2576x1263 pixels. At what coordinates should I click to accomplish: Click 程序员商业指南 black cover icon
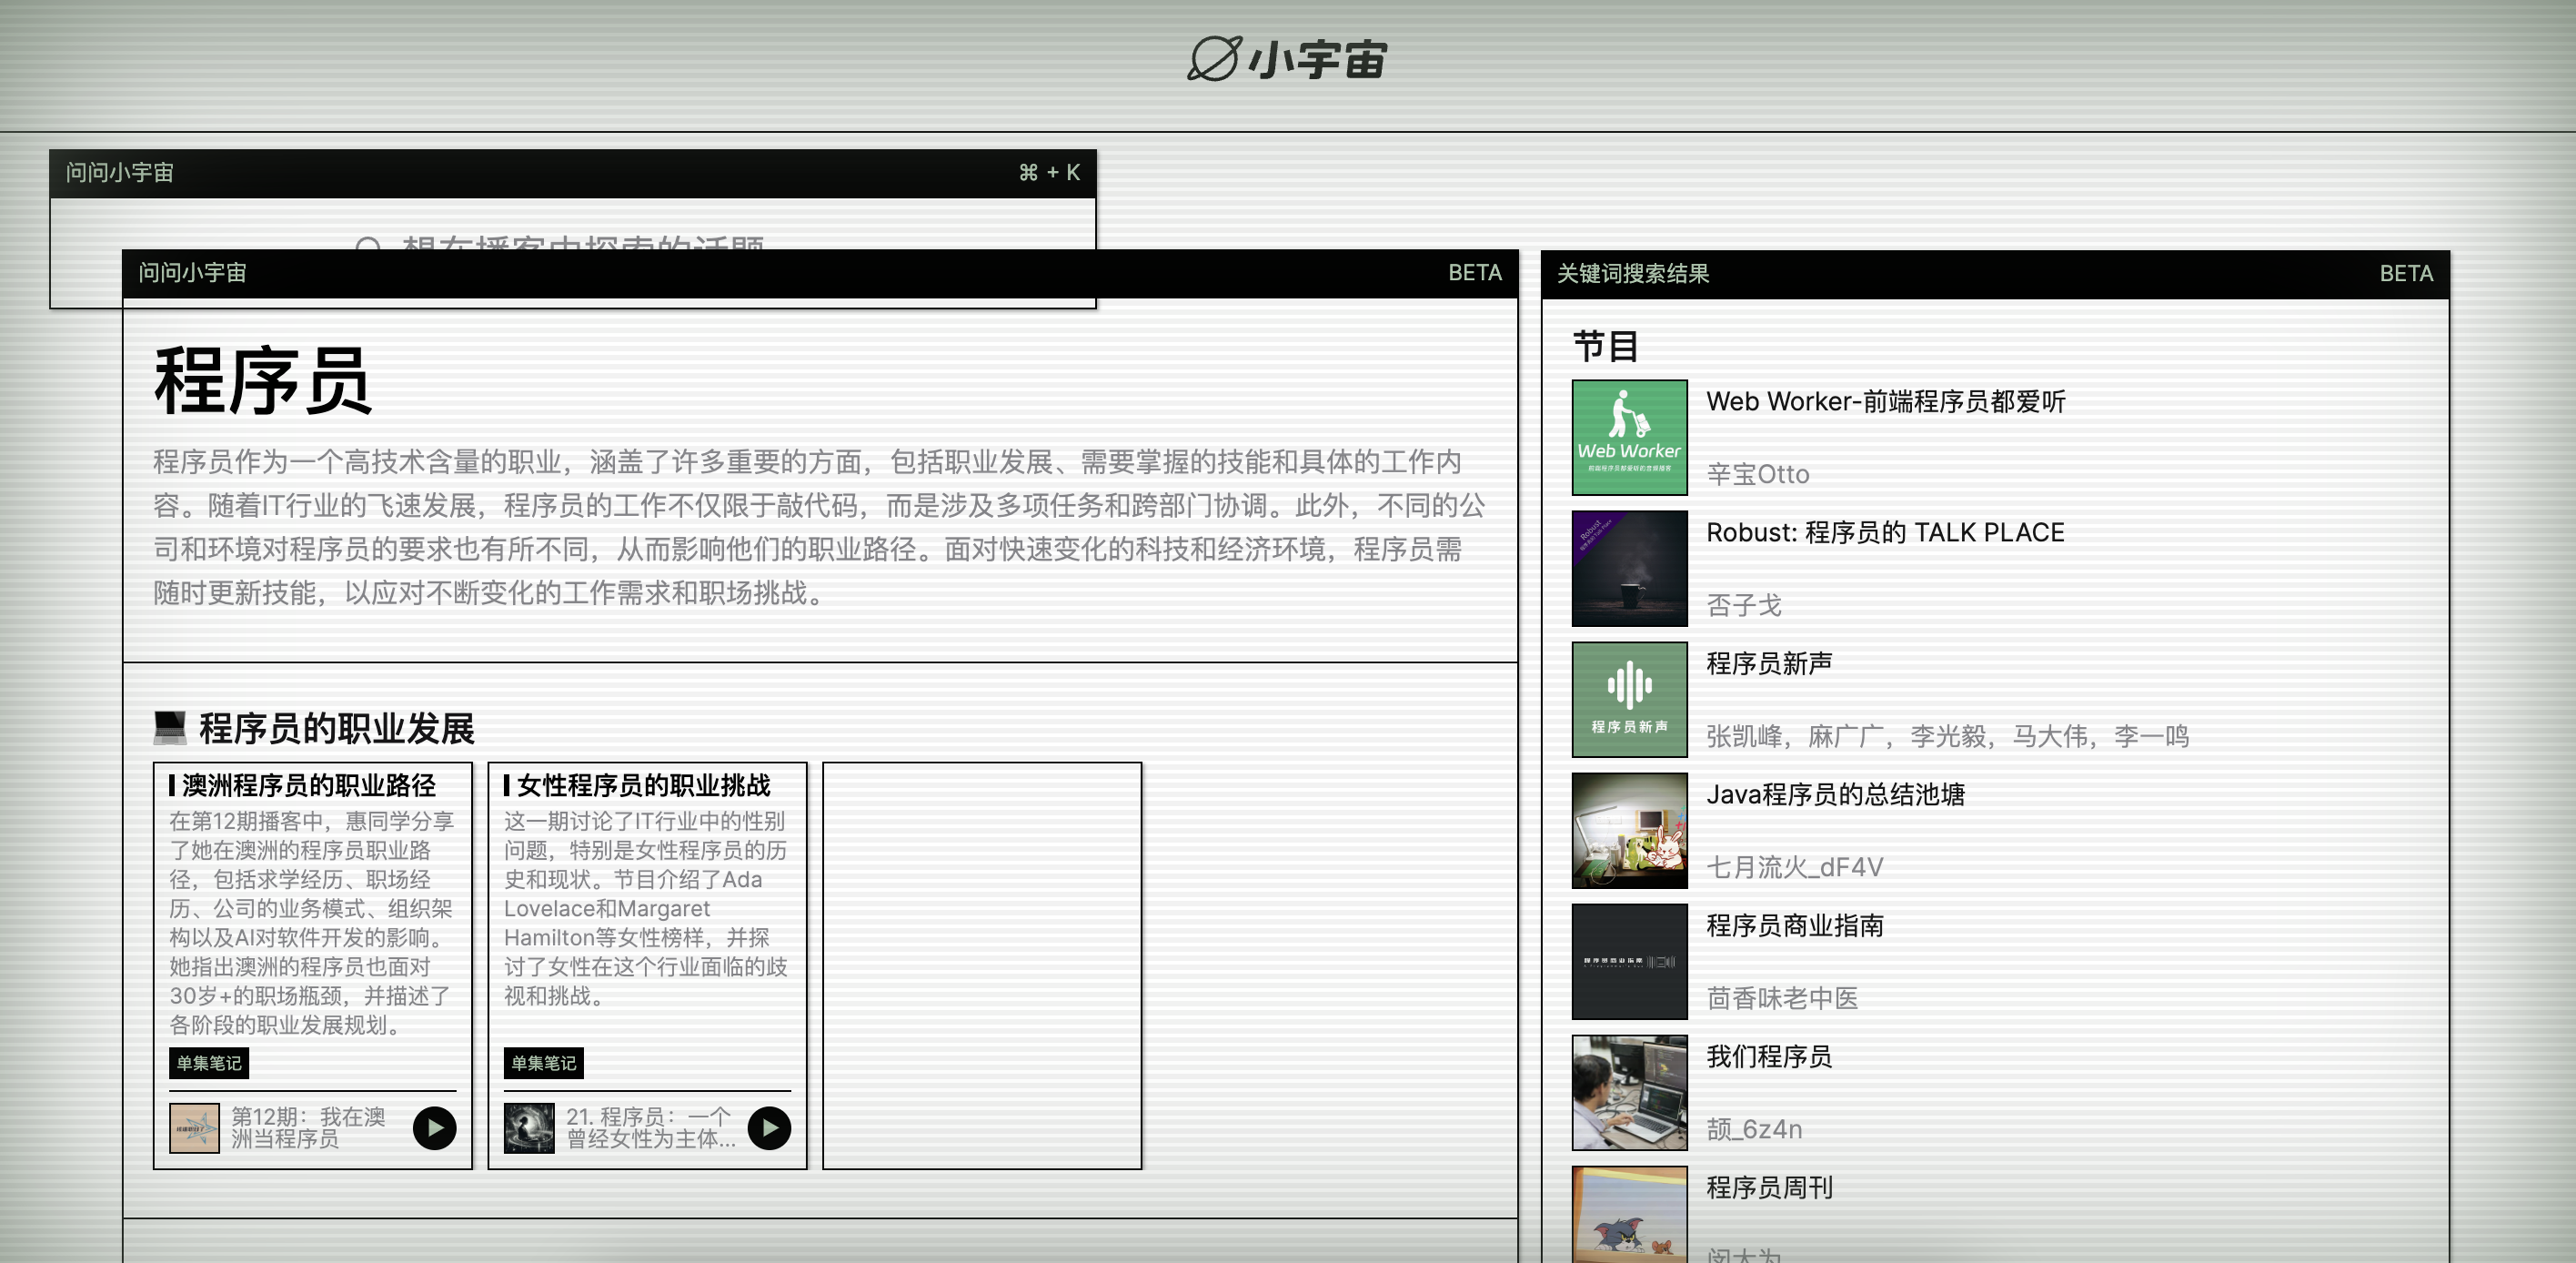point(1629,961)
